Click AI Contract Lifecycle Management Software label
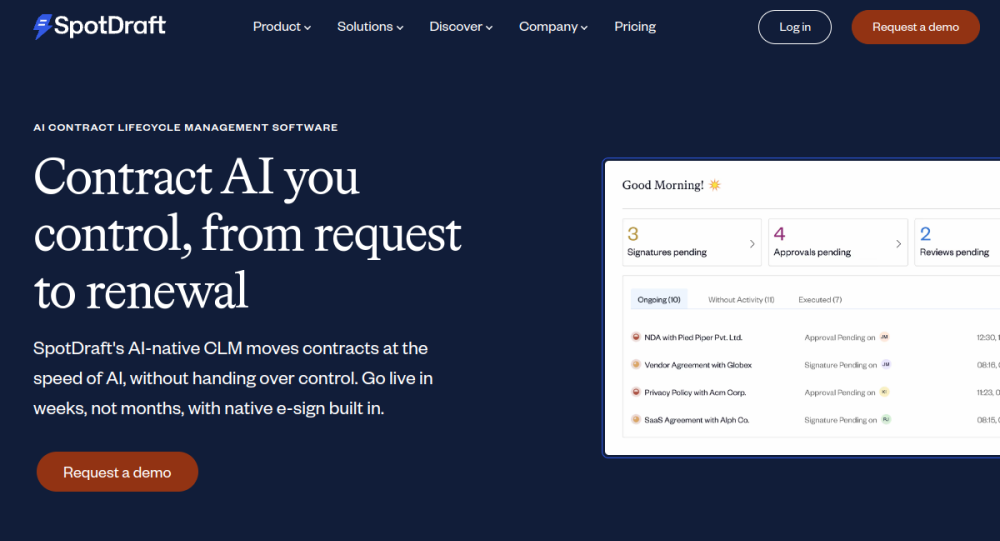 (186, 128)
